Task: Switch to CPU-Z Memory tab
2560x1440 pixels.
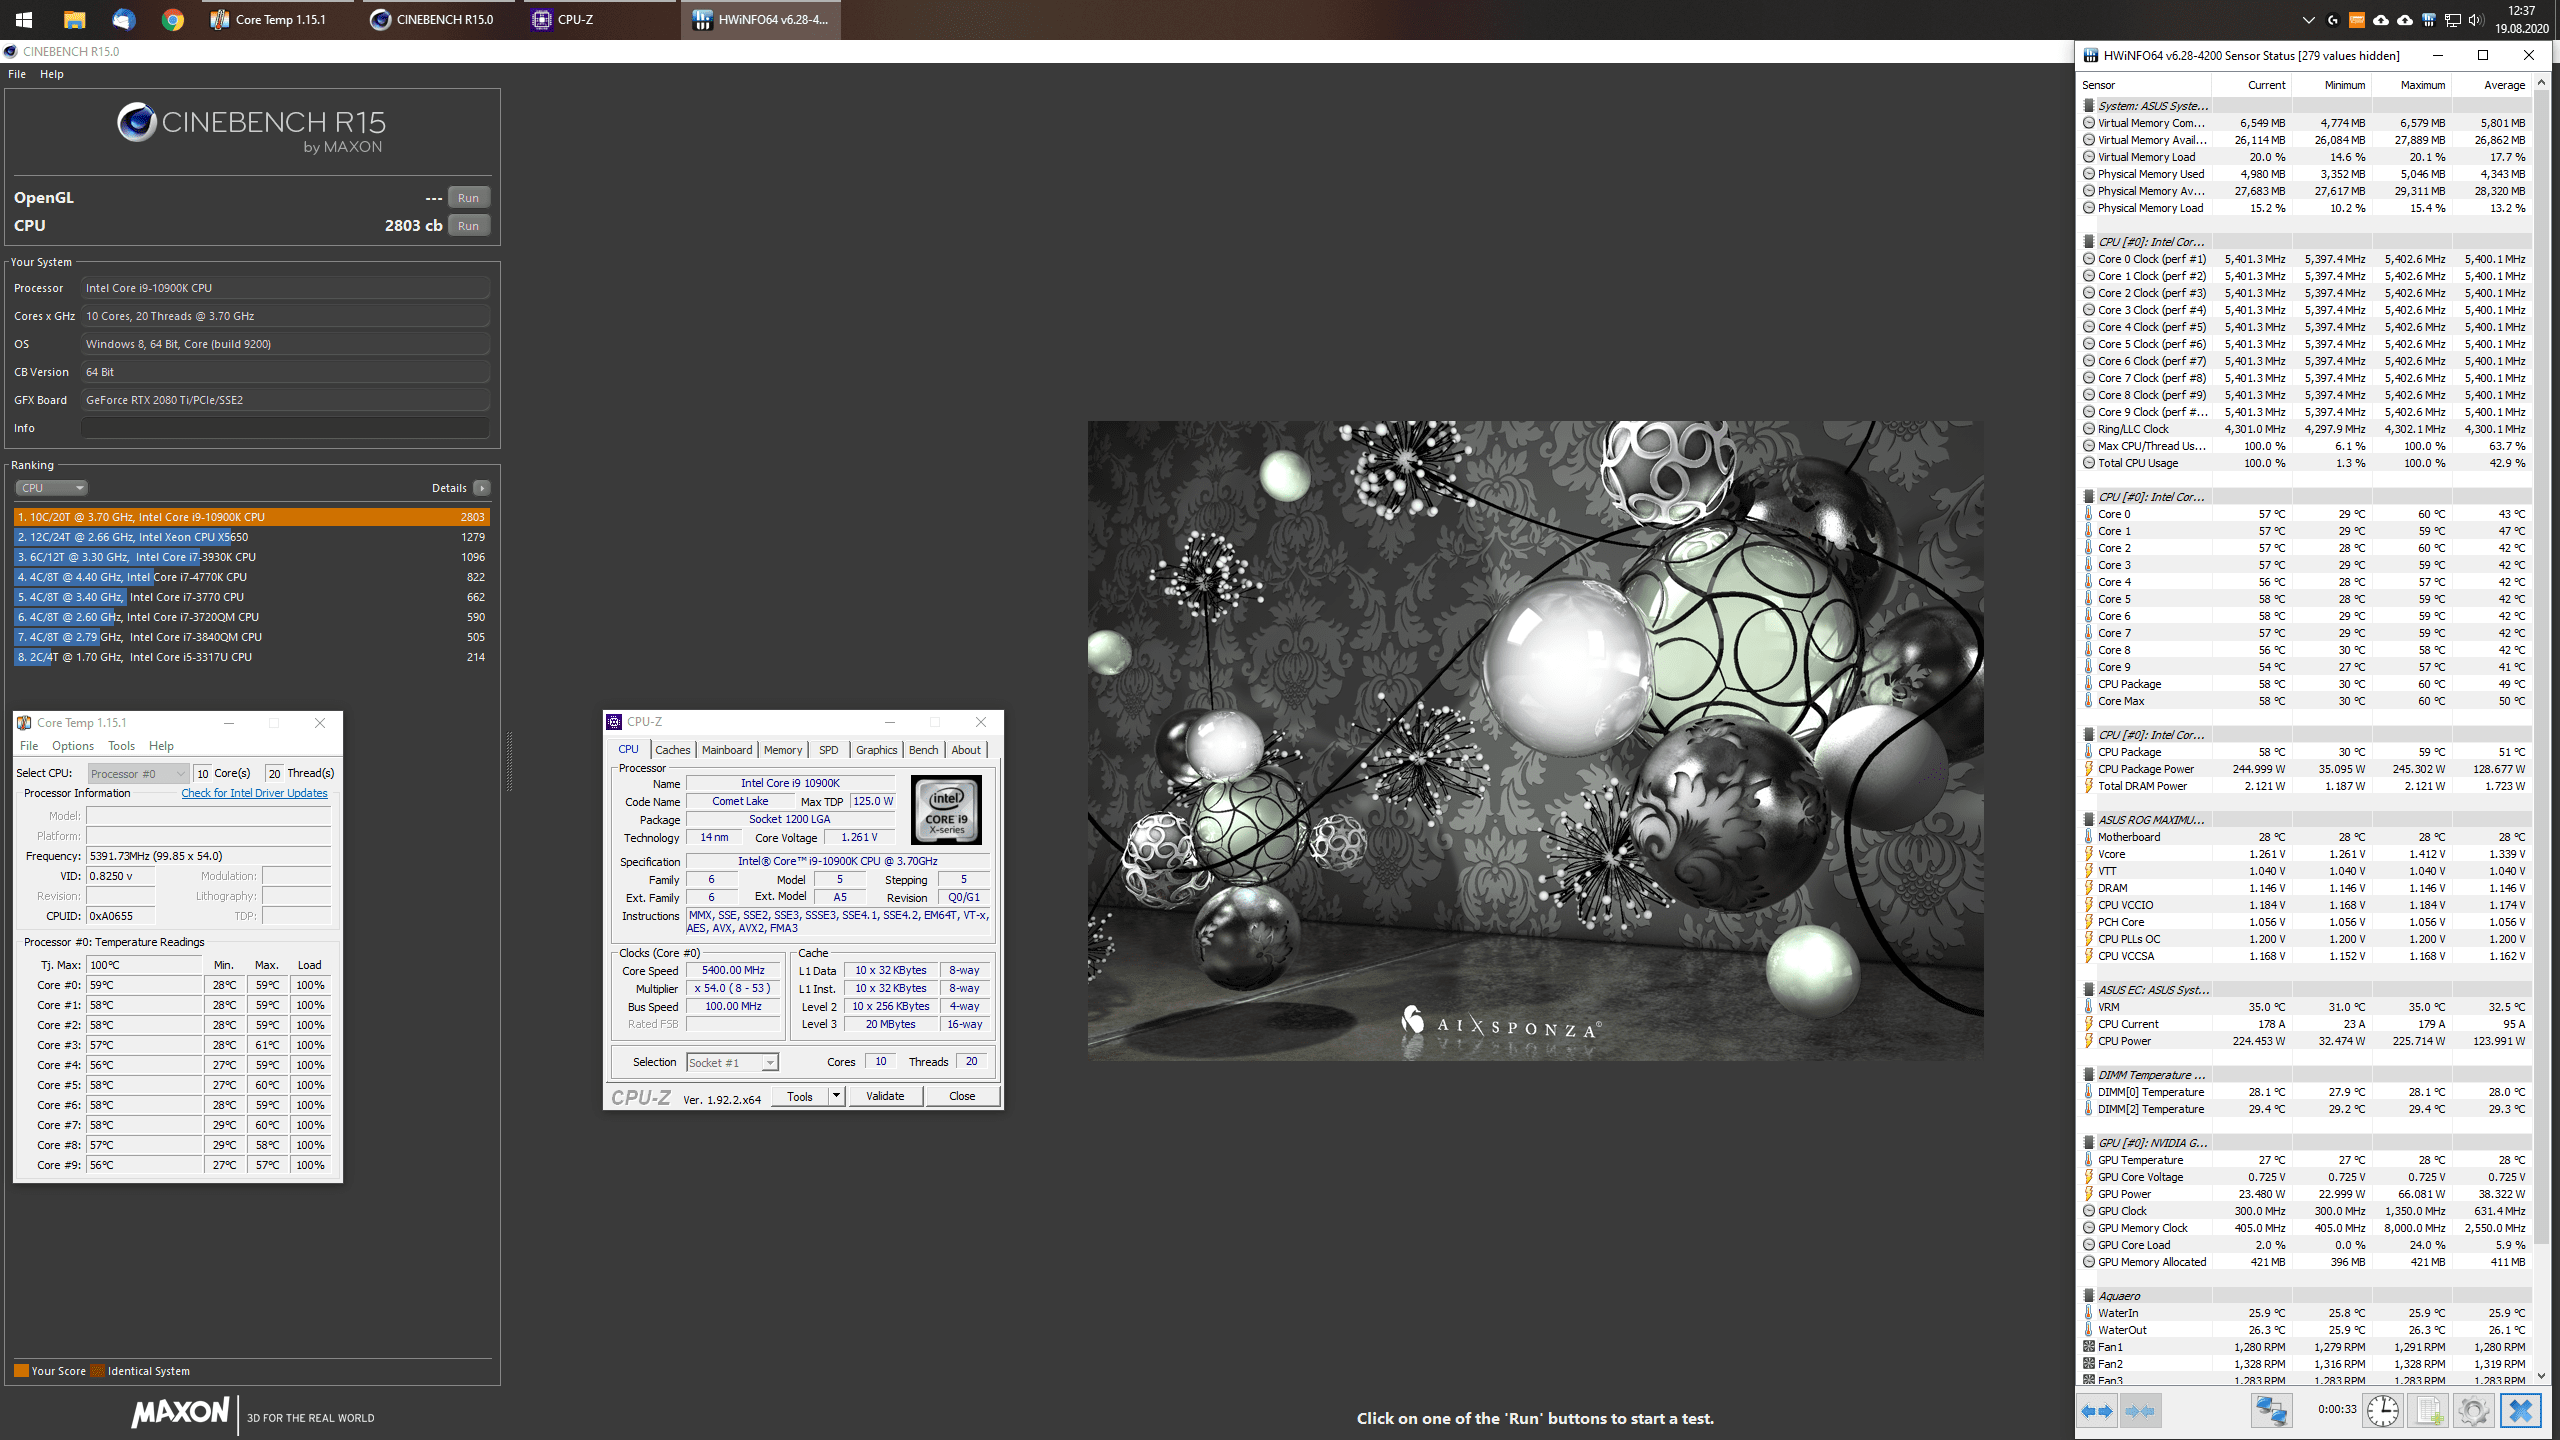Action: point(782,750)
